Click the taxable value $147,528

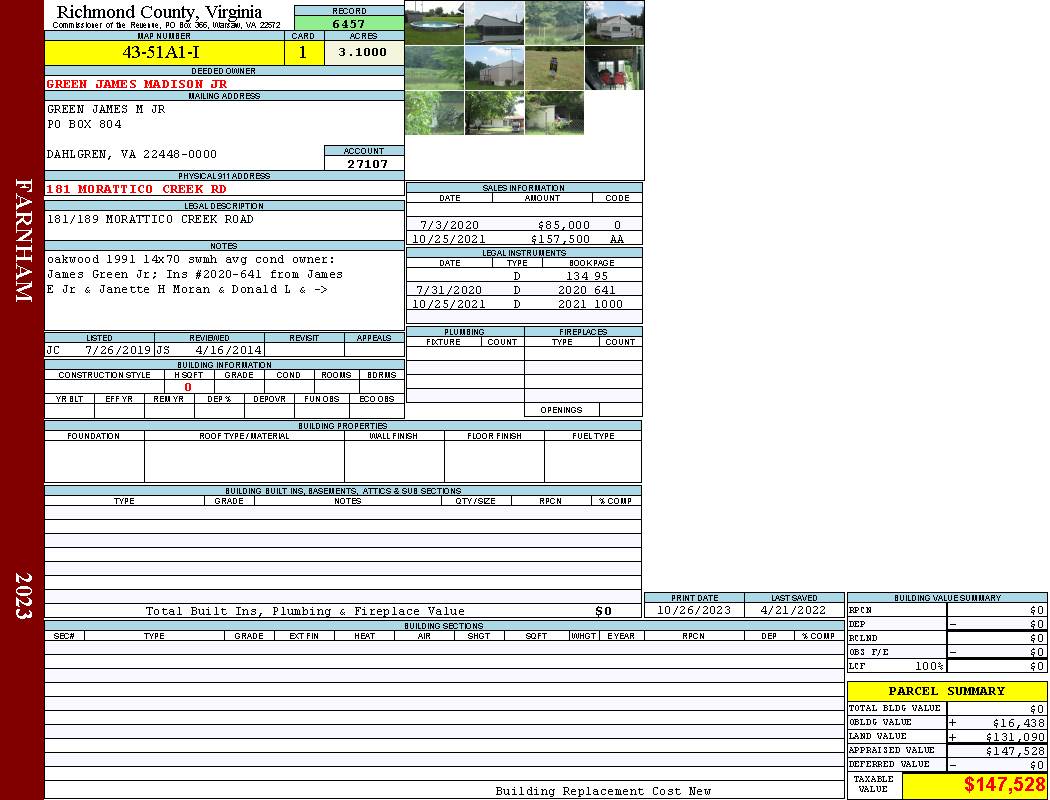pyautogui.click(x=1004, y=786)
